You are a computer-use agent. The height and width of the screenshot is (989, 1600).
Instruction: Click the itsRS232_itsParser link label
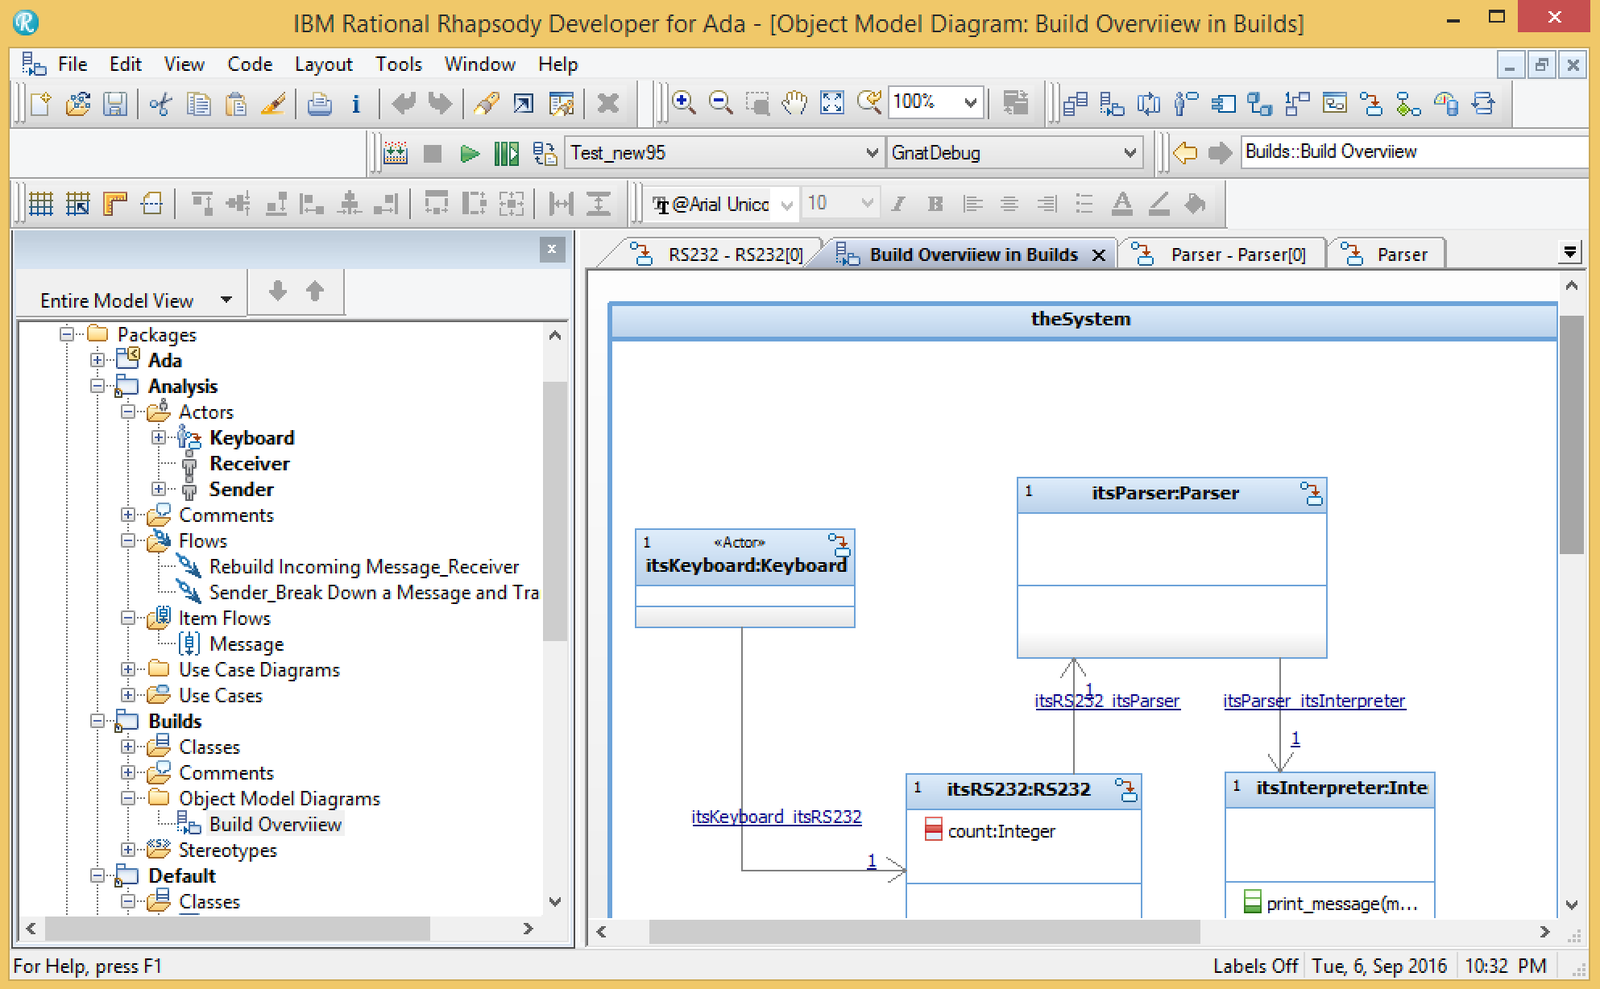(1107, 701)
